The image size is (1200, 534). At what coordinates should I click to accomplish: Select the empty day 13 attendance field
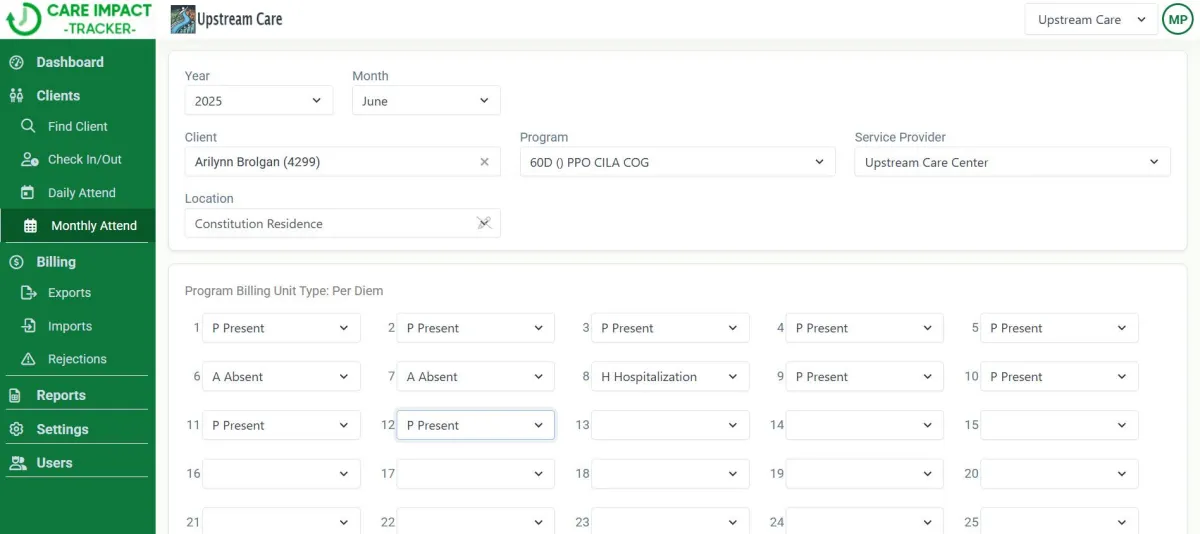coord(670,425)
